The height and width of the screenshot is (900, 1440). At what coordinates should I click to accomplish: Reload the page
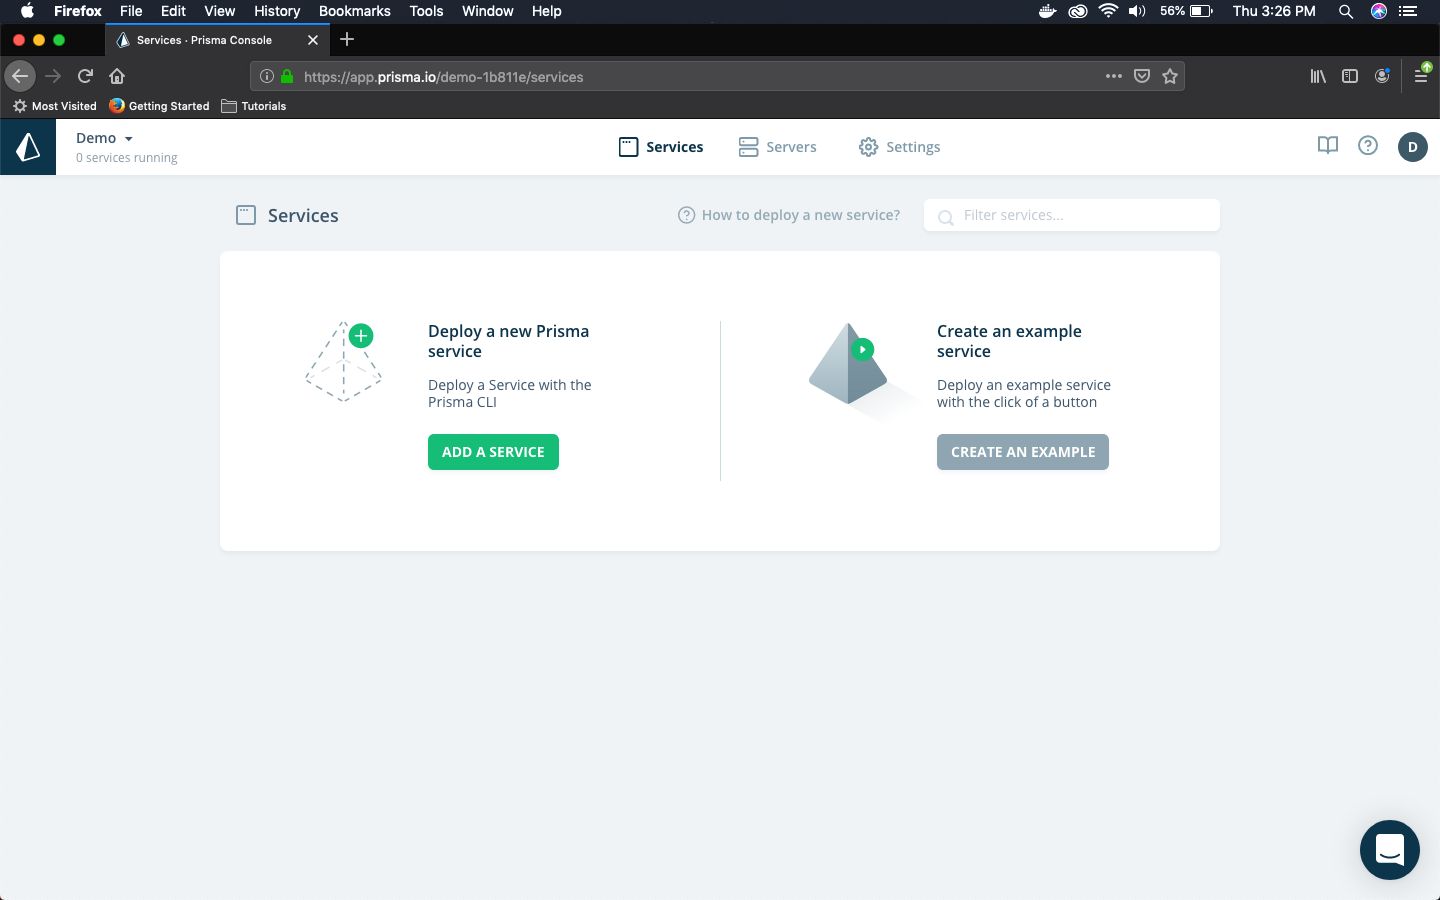click(86, 76)
